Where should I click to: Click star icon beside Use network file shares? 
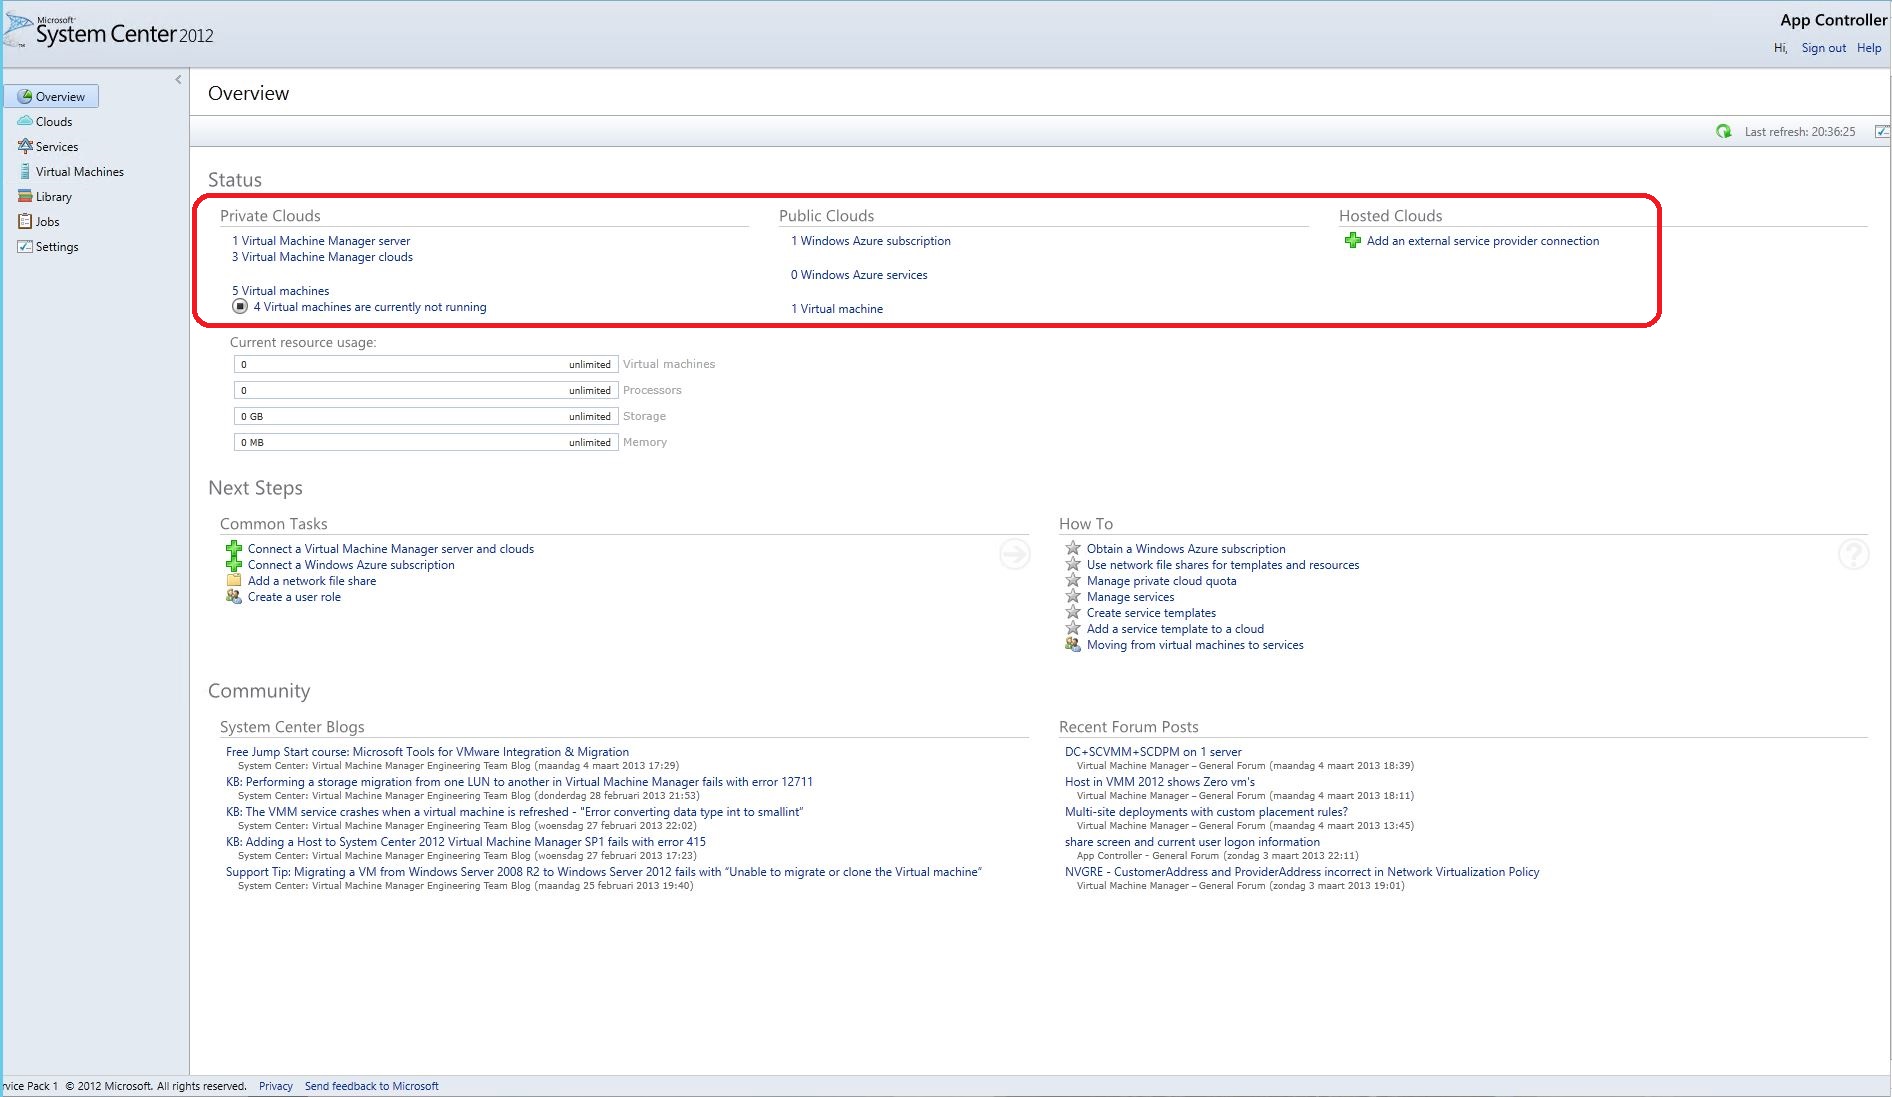[x=1073, y=564]
